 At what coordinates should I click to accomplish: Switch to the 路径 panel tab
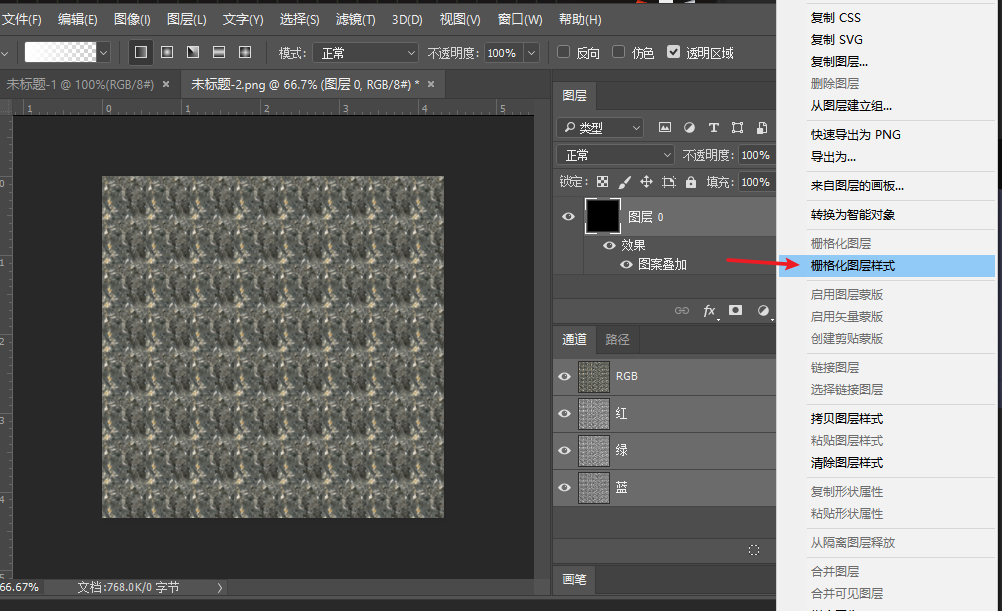[x=617, y=339]
